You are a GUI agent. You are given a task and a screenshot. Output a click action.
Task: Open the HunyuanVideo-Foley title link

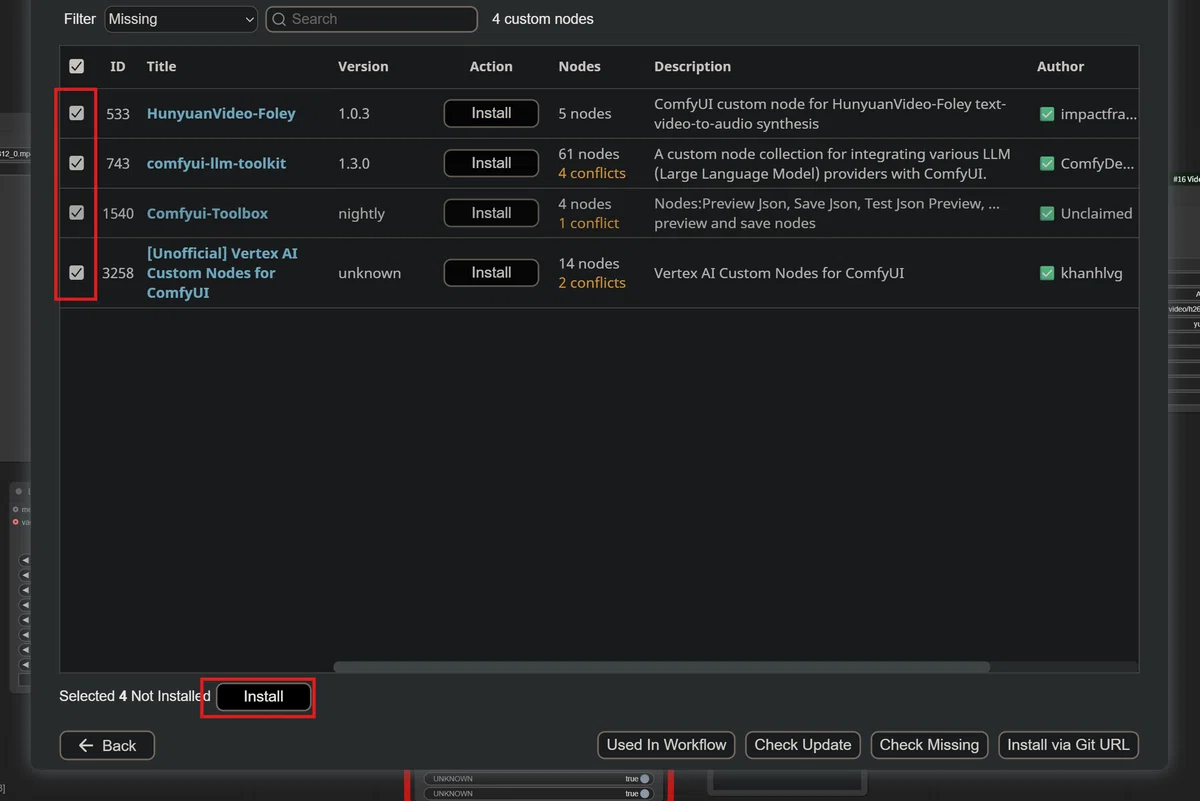tap(221, 114)
